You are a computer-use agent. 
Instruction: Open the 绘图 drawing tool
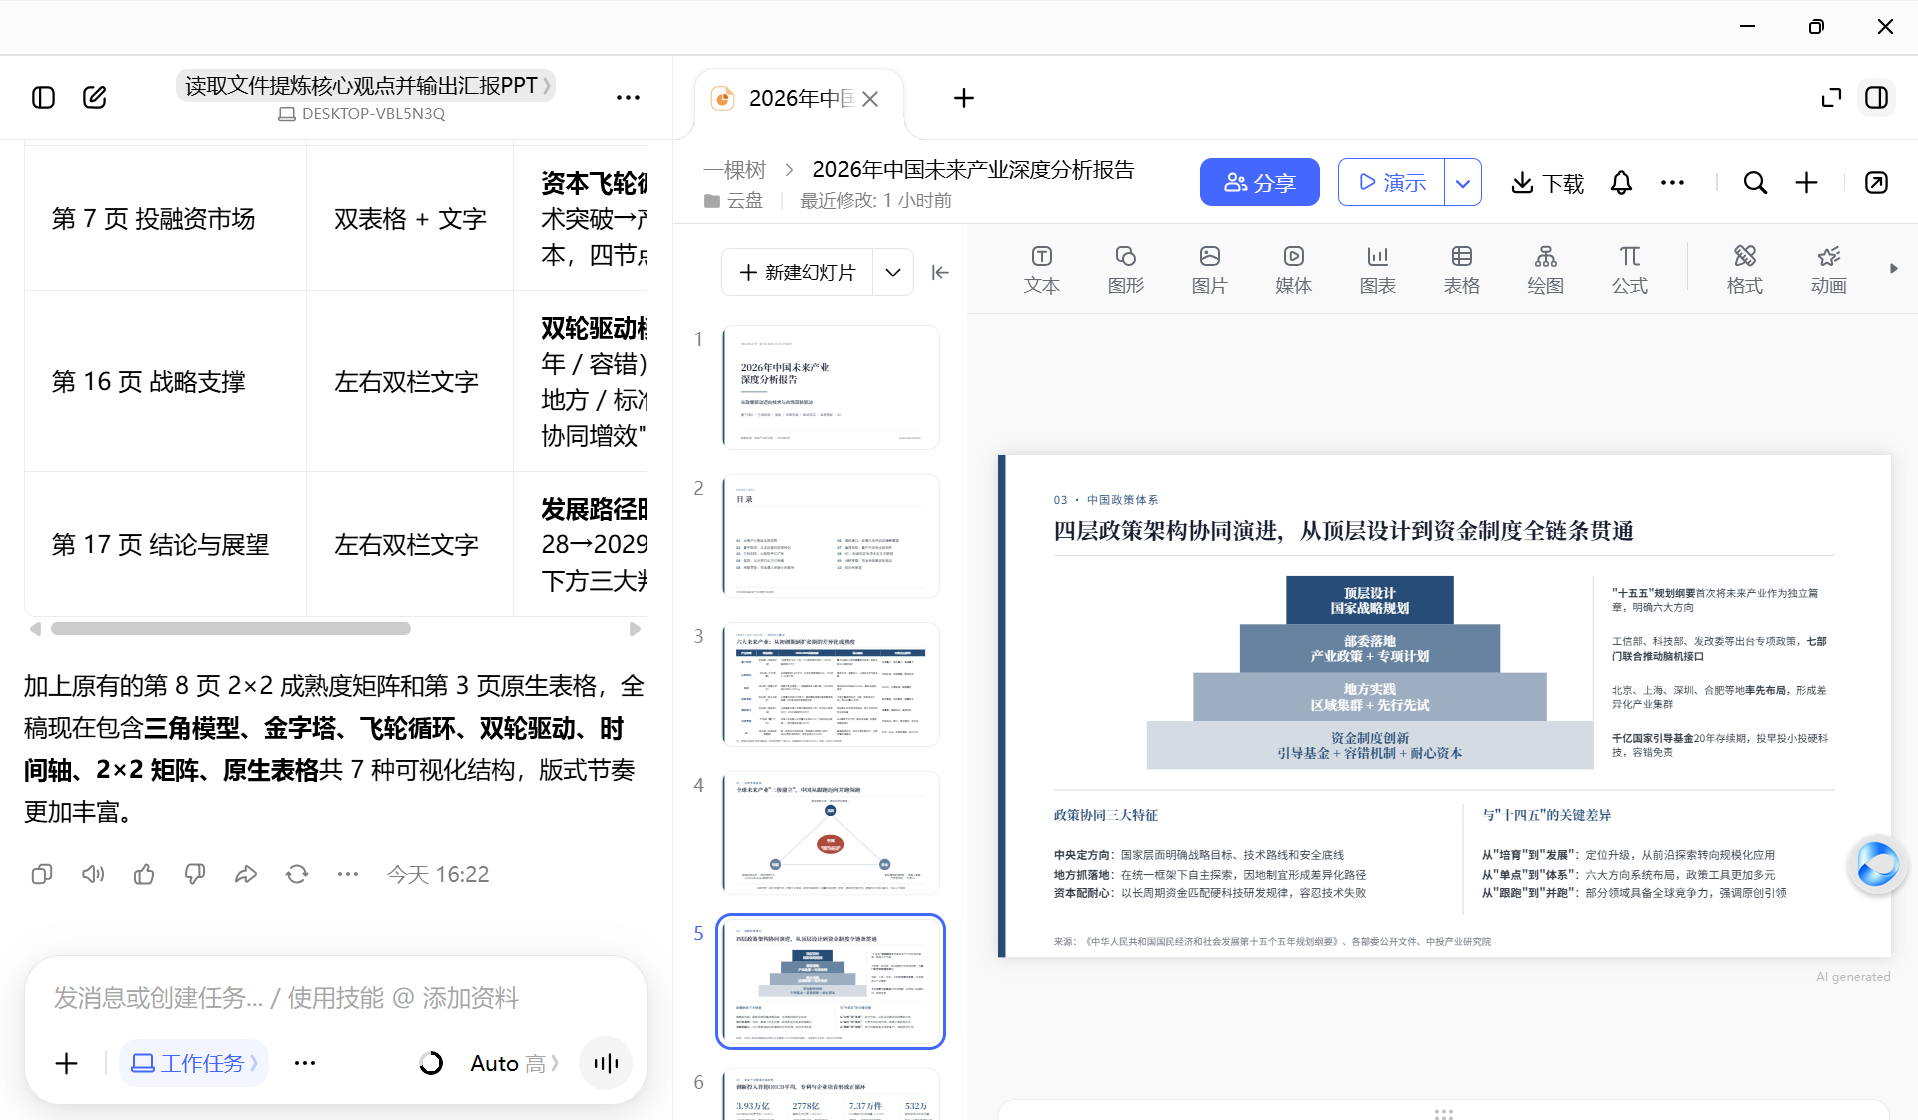[1545, 270]
